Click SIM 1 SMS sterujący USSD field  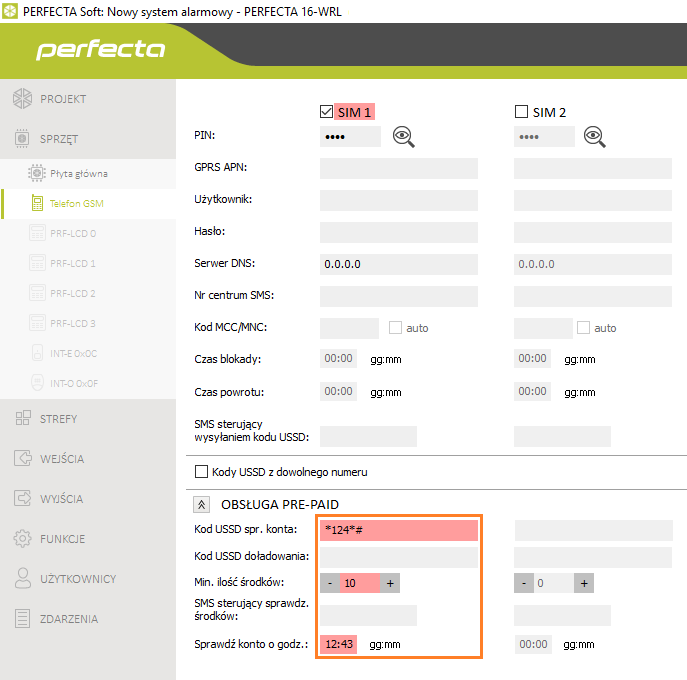368,436
